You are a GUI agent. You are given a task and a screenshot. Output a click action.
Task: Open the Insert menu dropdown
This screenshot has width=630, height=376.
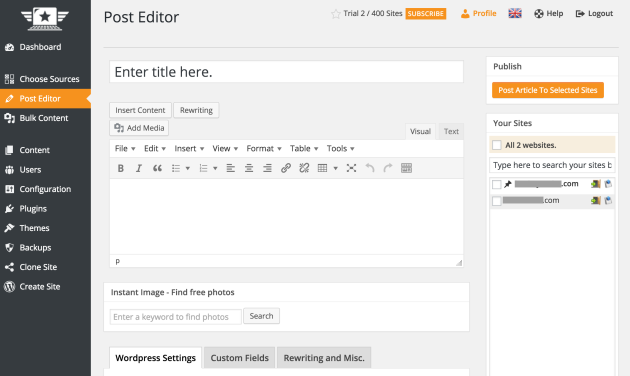[189, 149]
